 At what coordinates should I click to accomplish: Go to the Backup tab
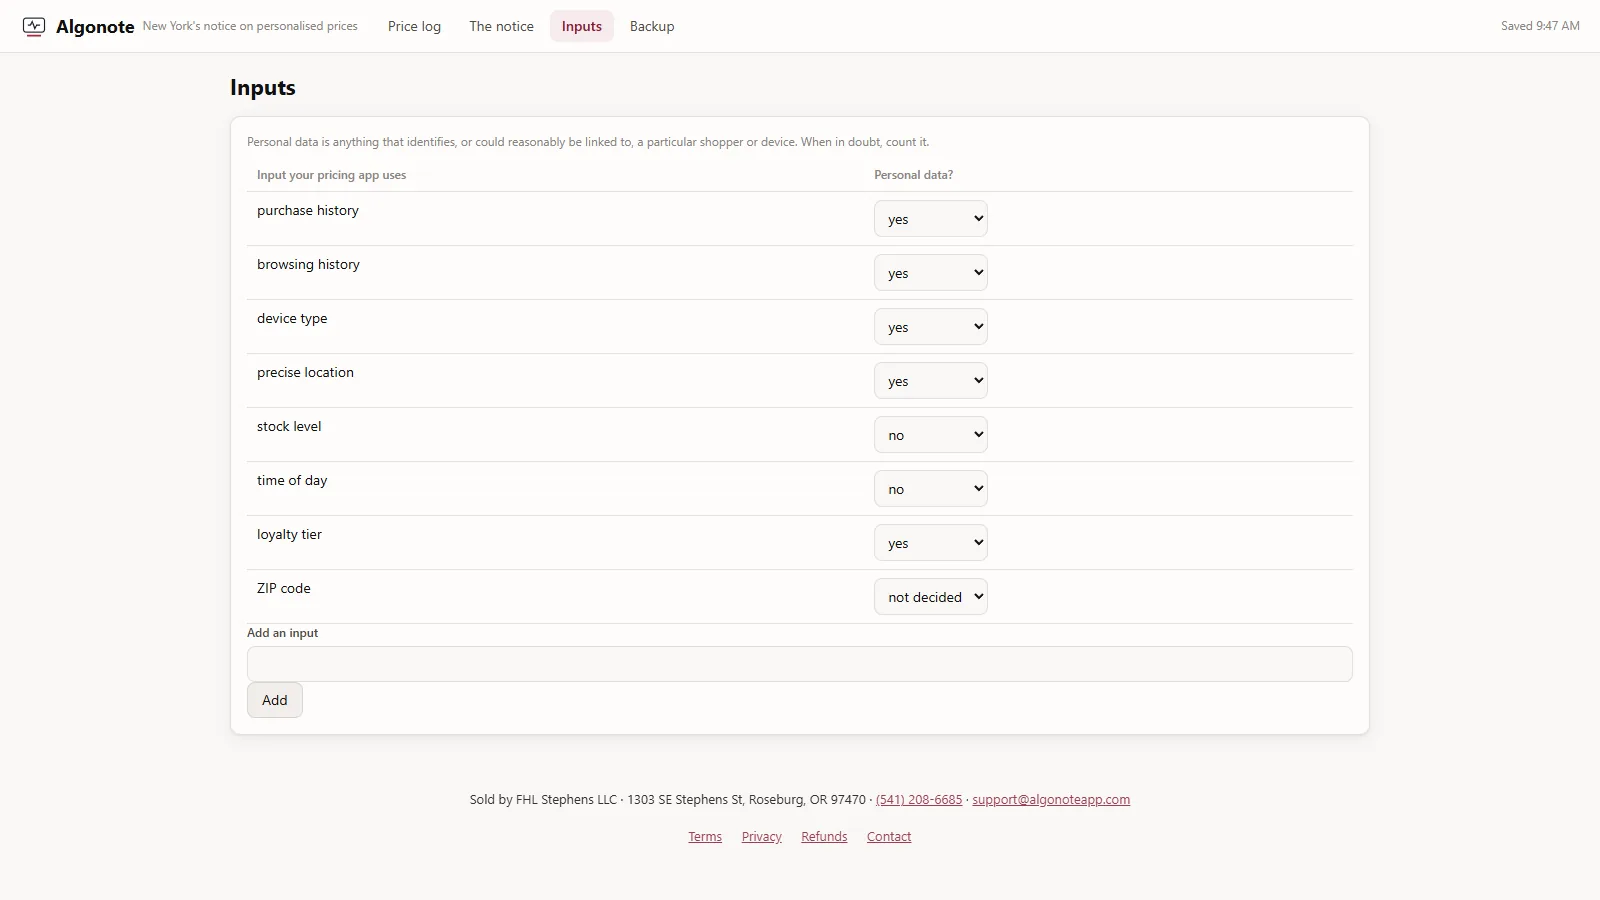[x=652, y=26]
